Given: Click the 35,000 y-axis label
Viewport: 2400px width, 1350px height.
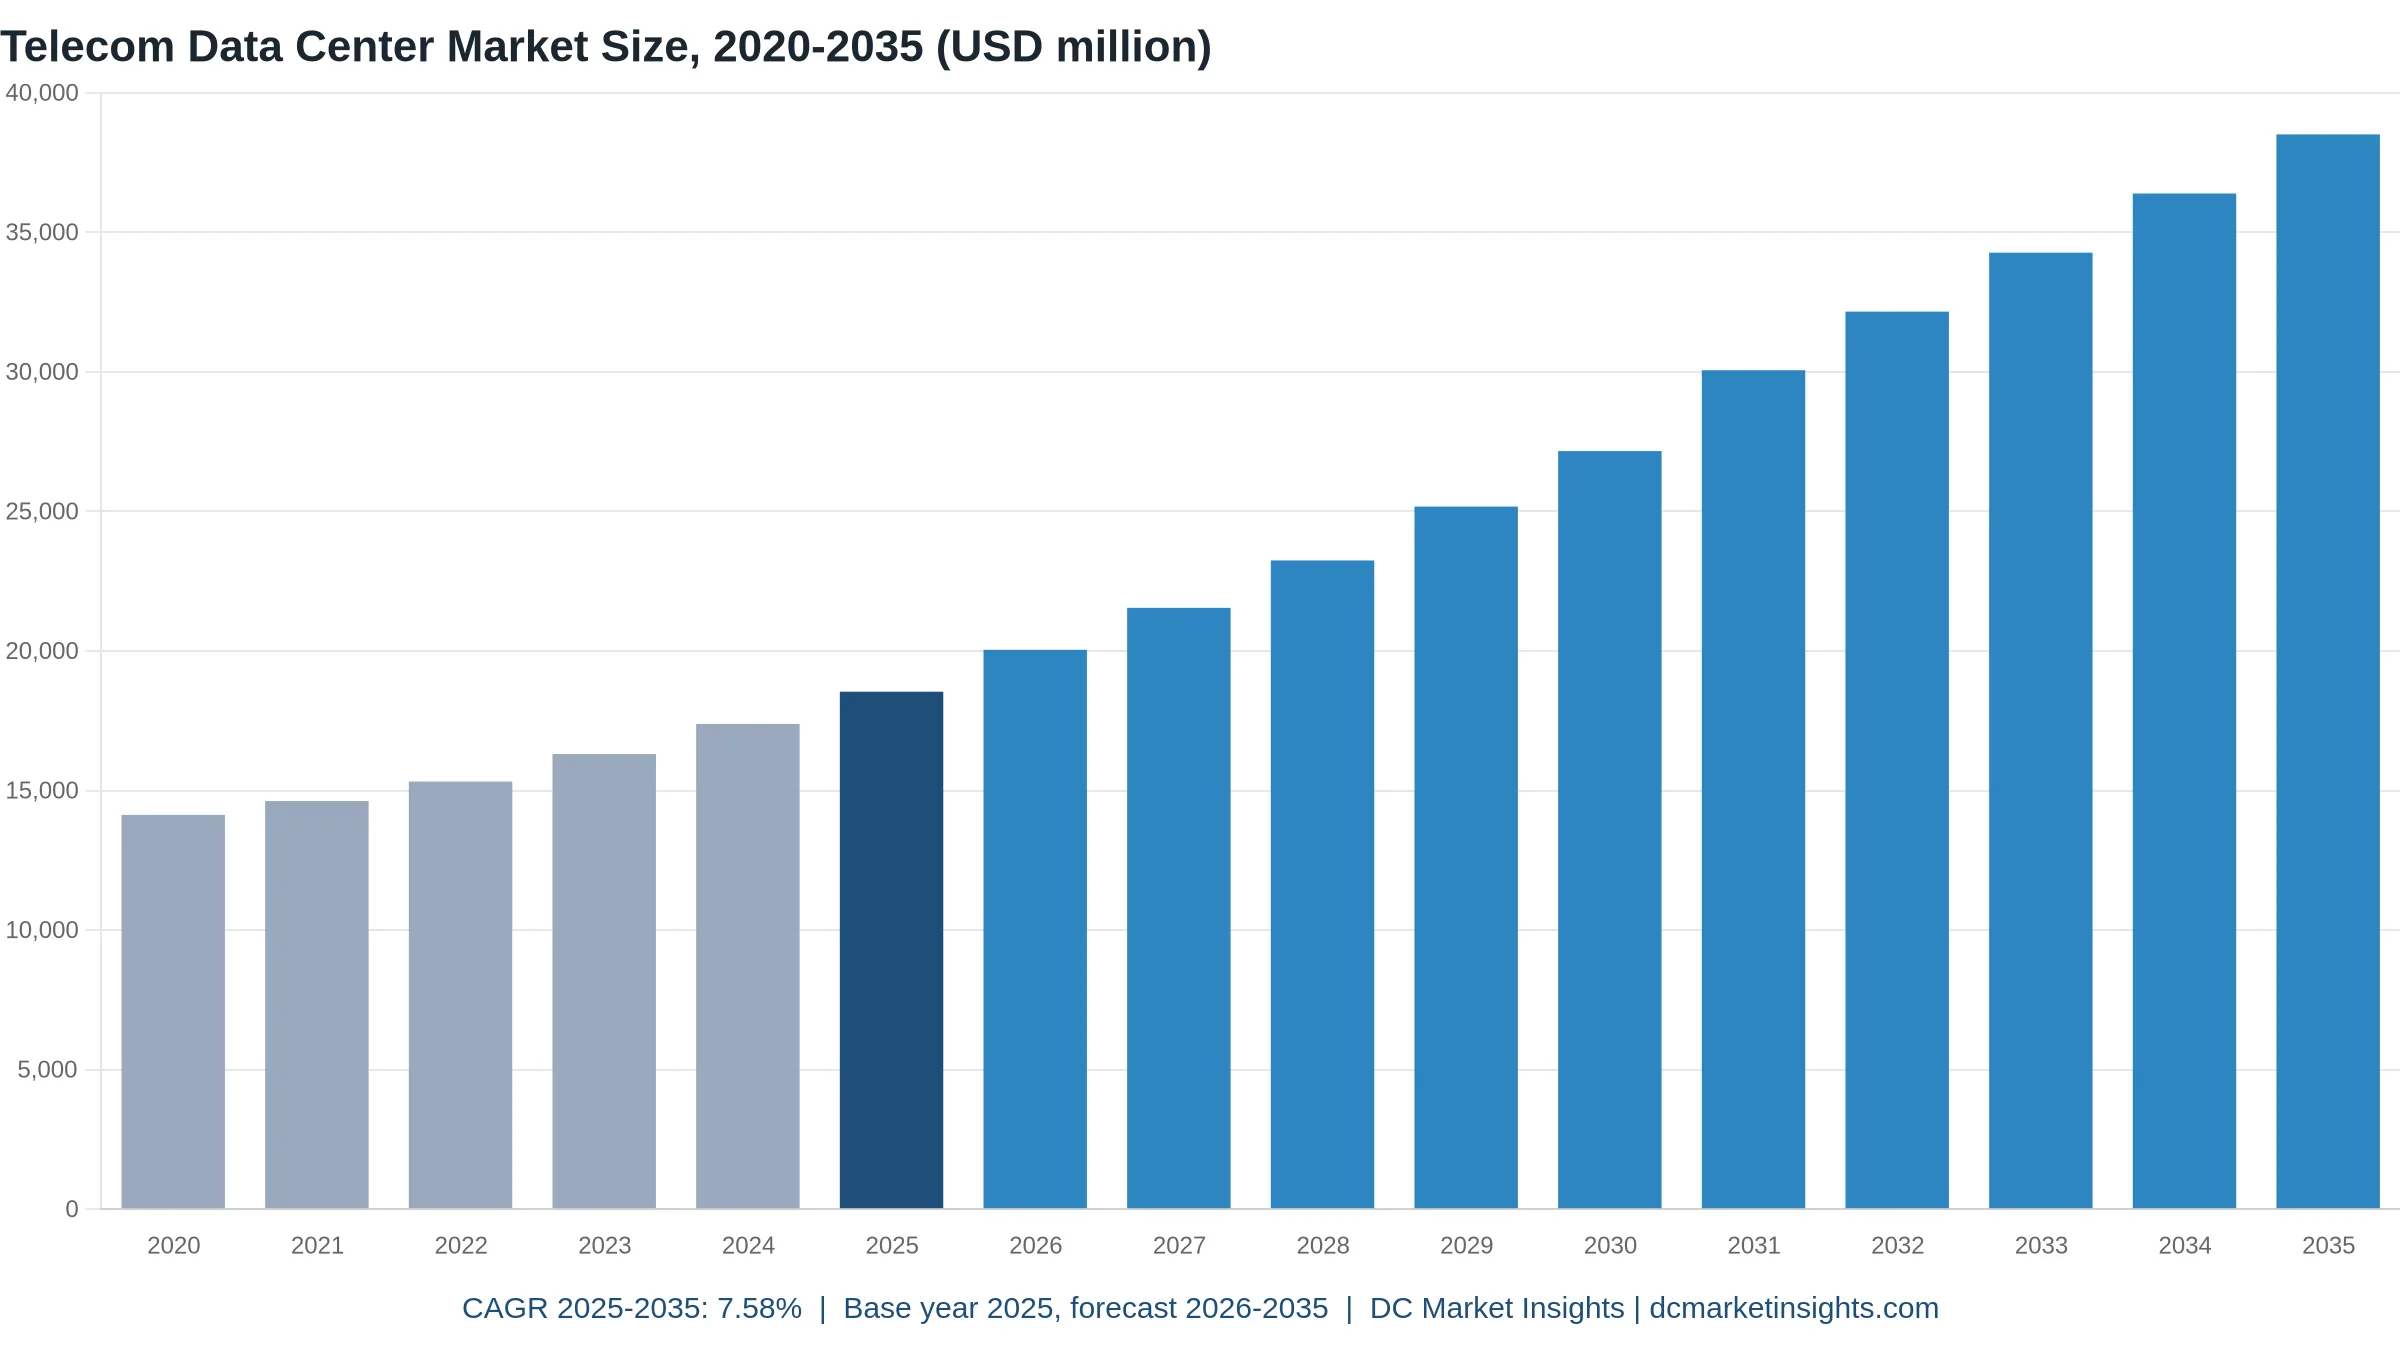Looking at the screenshot, I should (x=42, y=232).
